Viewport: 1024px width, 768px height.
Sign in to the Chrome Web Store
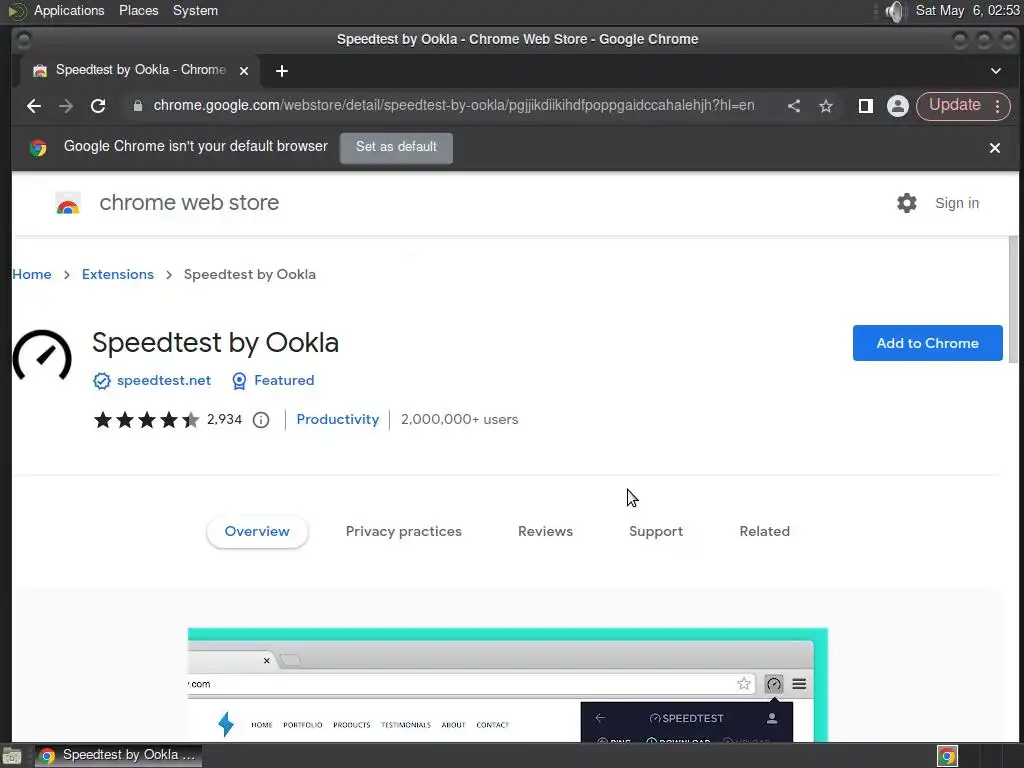(957, 203)
